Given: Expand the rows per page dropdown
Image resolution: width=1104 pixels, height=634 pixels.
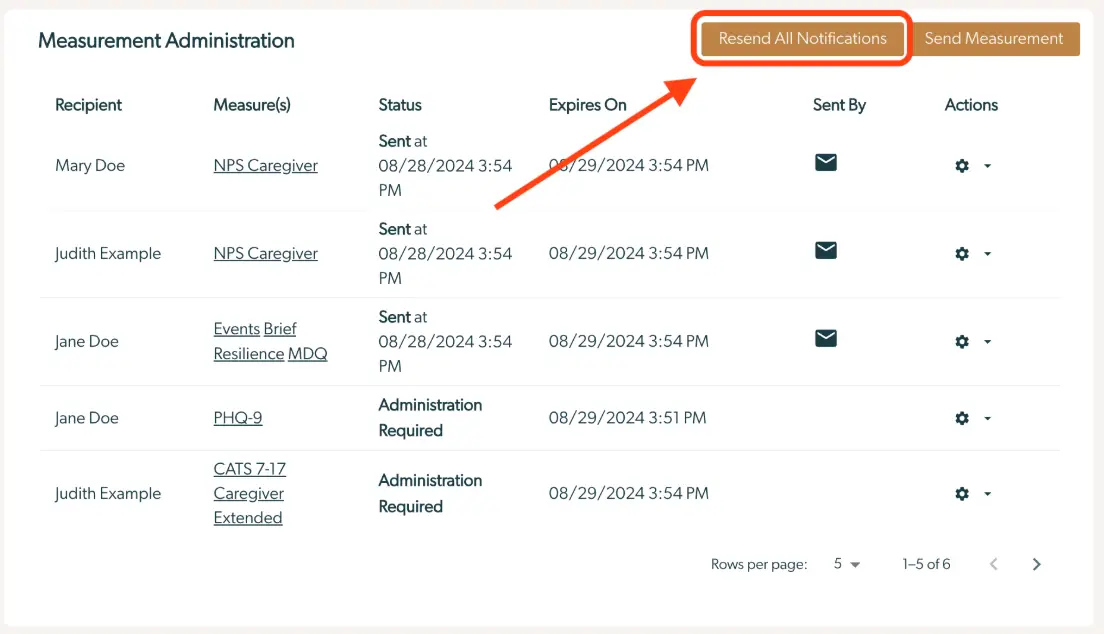Looking at the screenshot, I should pos(847,564).
